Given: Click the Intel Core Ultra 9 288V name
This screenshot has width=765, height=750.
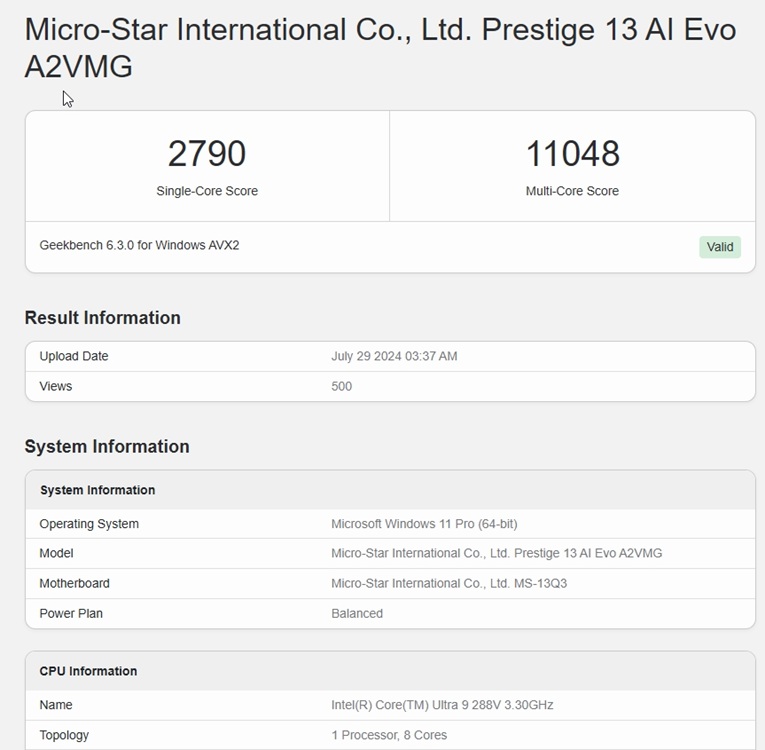Looking at the screenshot, I should click(x=442, y=705).
